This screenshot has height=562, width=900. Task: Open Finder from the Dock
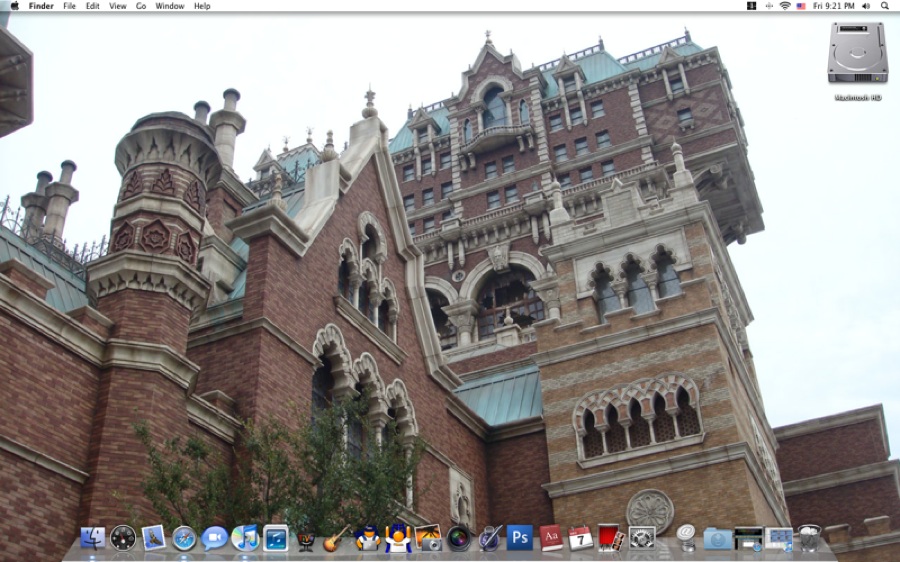pos(92,538)
